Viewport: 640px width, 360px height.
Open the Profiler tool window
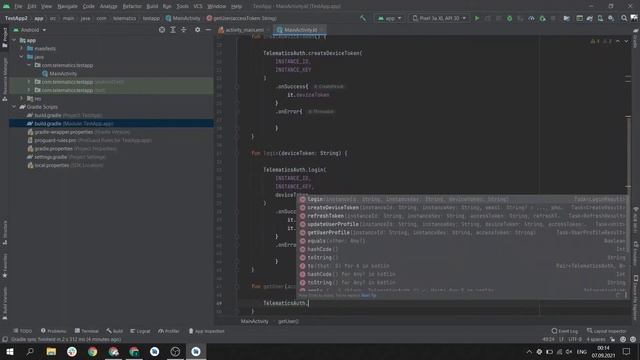pos(169,331)
